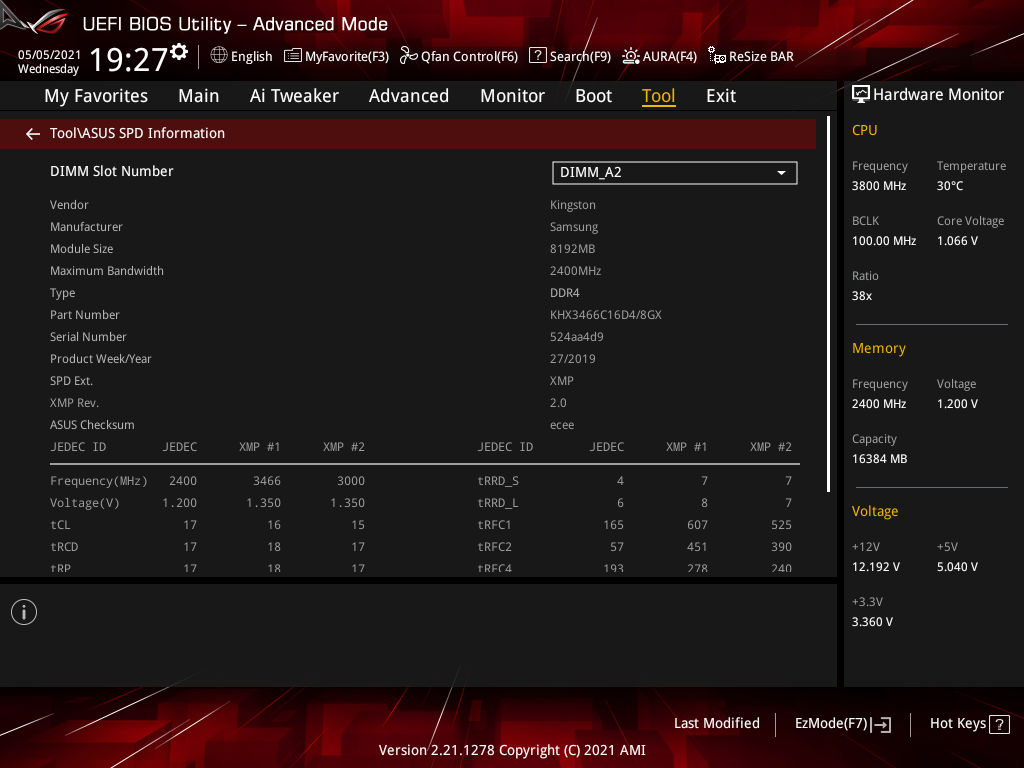Click the tRFC1 XMP #1 value 607
Image resolution: width=1024 pixels, height=768 pixels.
pyautogui.click(x=697, y=525)
